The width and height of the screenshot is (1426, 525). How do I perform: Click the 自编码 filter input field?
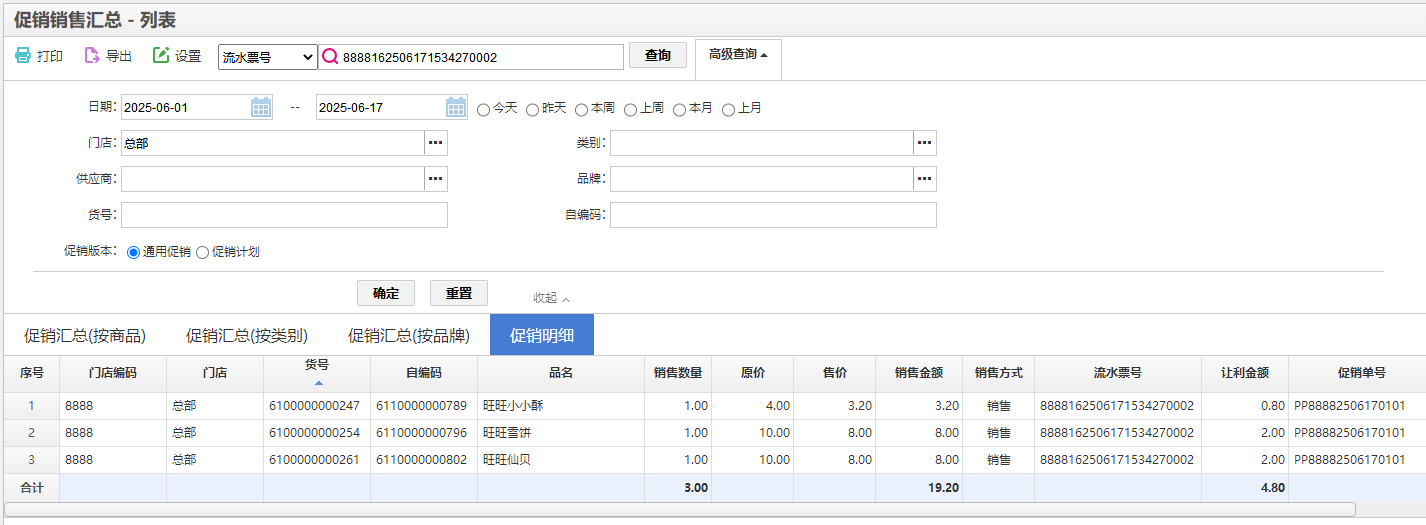(x=773, y=215)
